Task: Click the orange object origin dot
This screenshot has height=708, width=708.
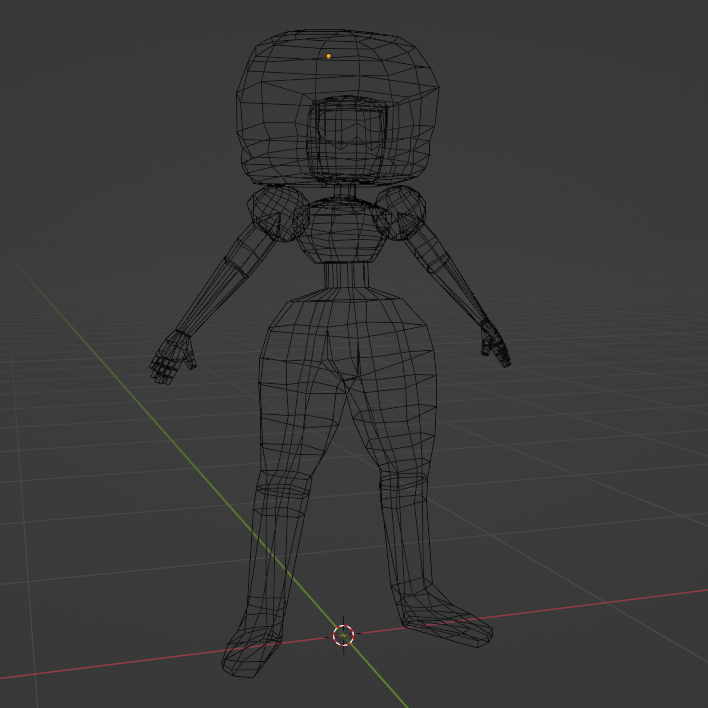Action: (x=328, y=56)
